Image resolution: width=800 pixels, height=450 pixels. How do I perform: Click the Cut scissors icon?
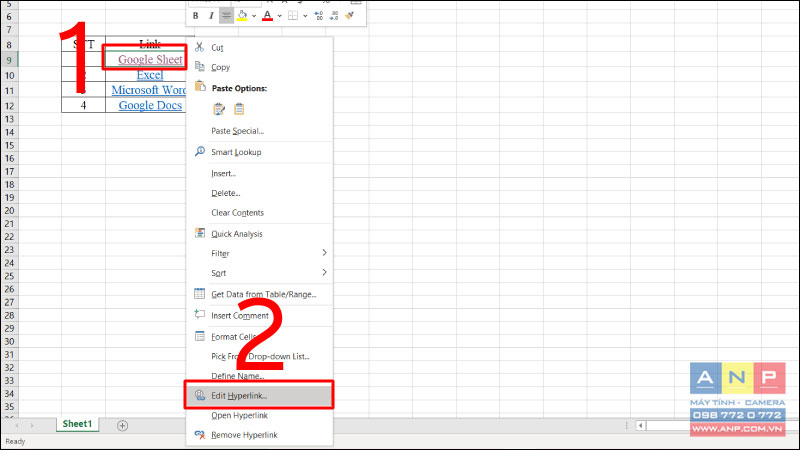click(199, 47)
